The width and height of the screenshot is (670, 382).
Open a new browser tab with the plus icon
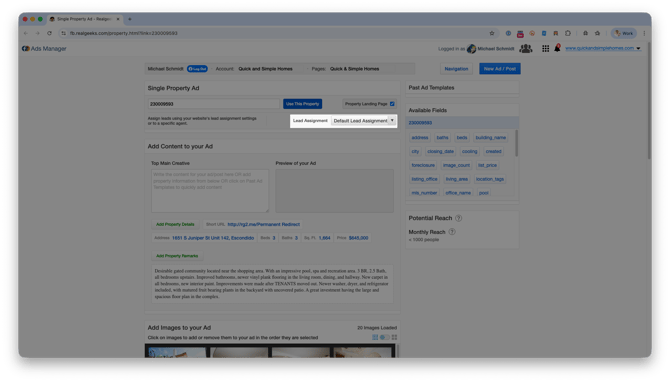click(130, 19)
